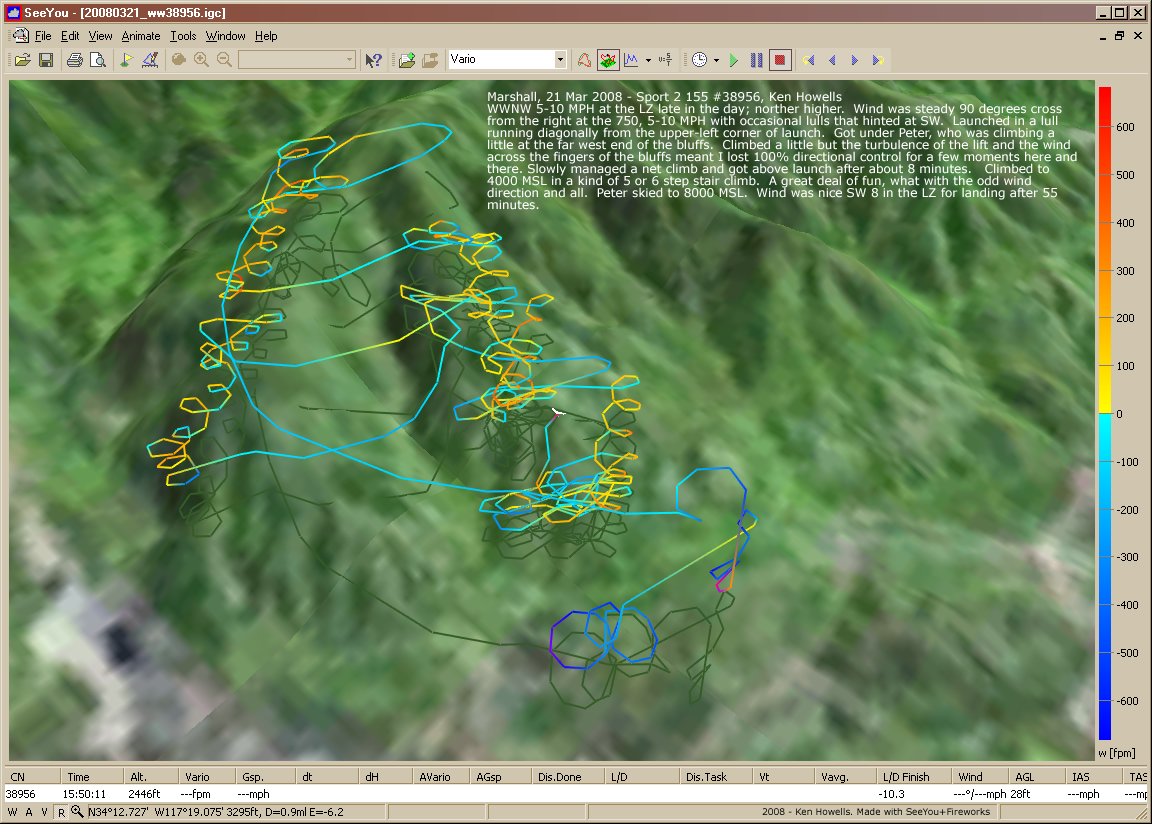Open Print Preview from the toolbar

click(97, 60)
